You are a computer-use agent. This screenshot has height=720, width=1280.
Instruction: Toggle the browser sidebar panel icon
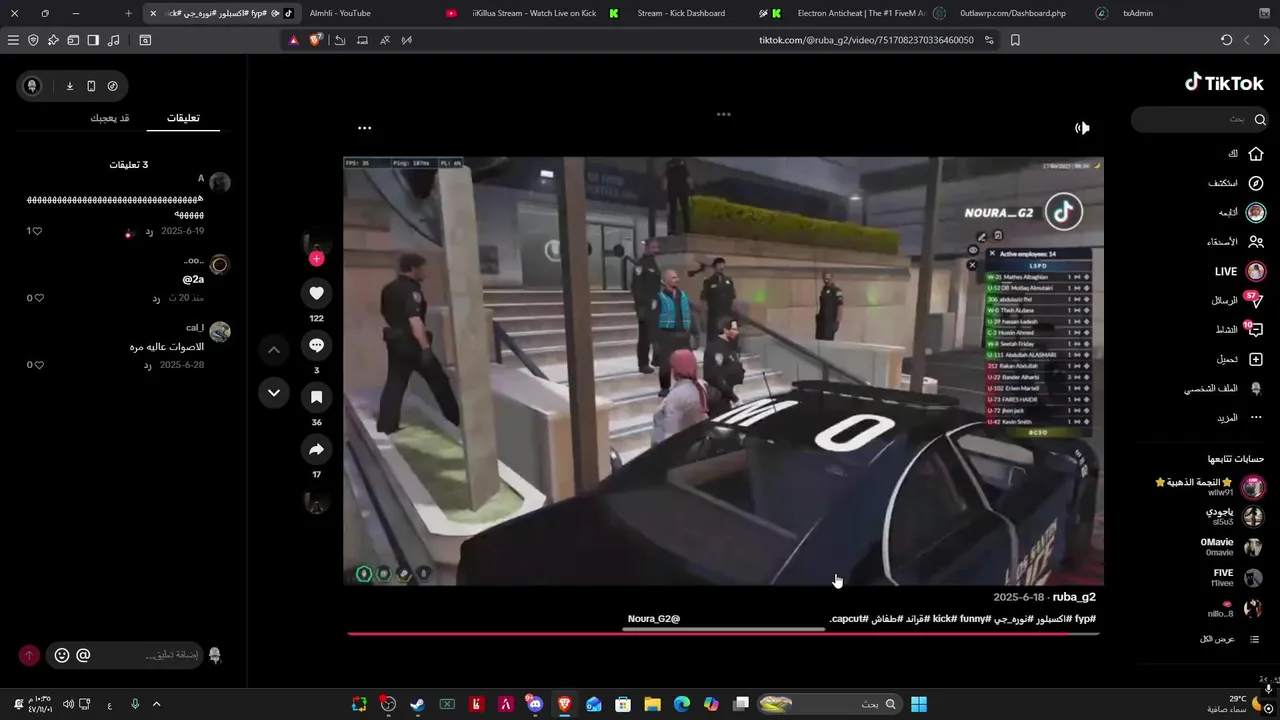93,40
